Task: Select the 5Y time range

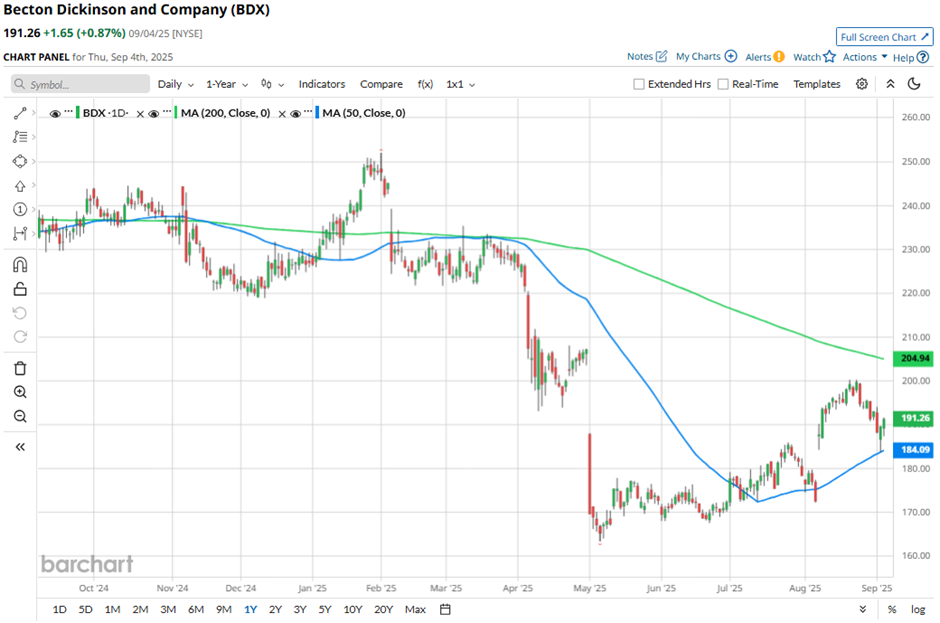Action: 325,609
